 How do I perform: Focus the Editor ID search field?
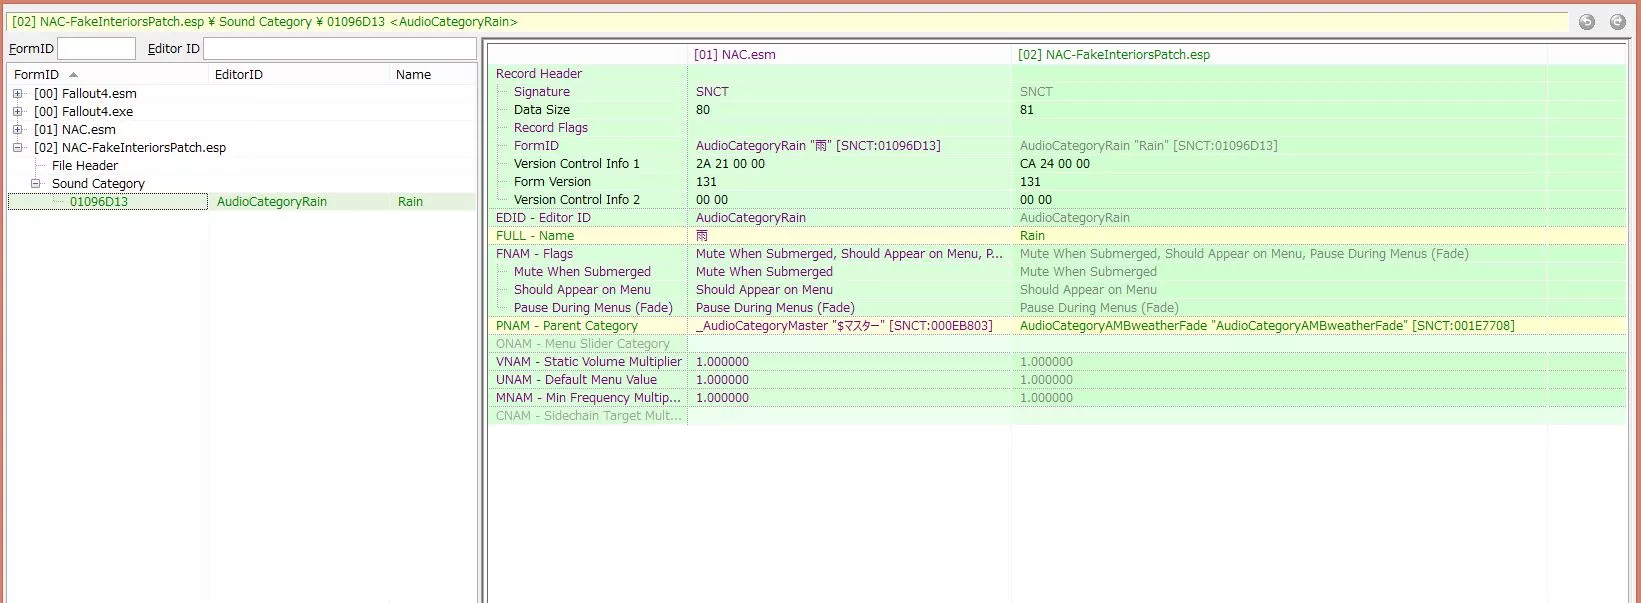(340, 48)
